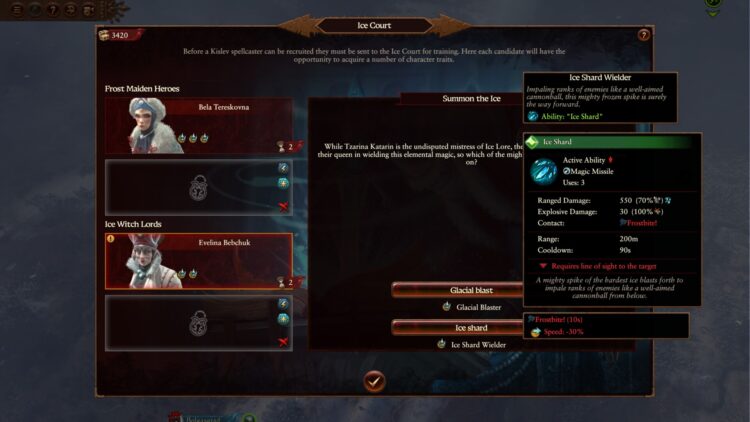
Task: Click the question mark advice icon in top bar
Action: point(53,10)
